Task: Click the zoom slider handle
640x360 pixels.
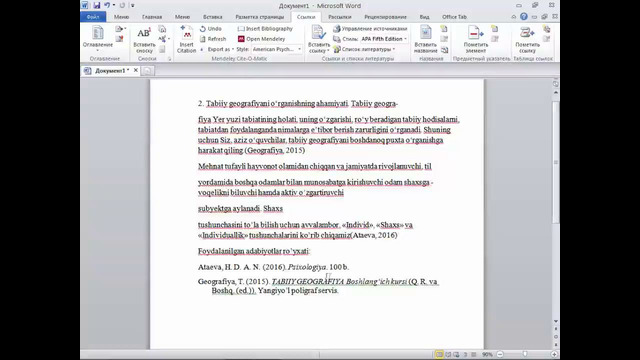Action: (525, 354)
